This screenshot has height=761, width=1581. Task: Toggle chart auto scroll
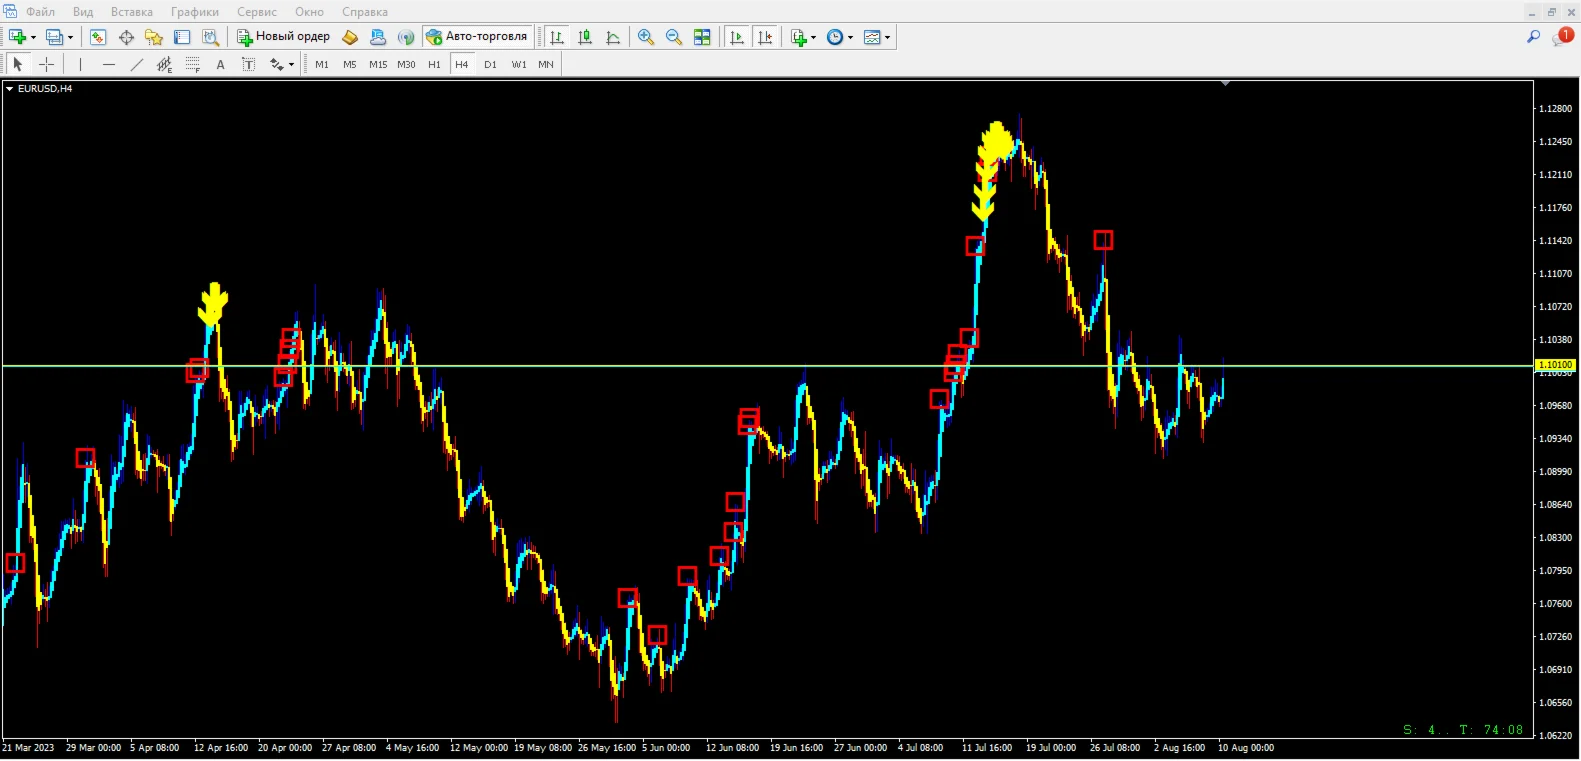pyautogui.click(x=738, y=37)
